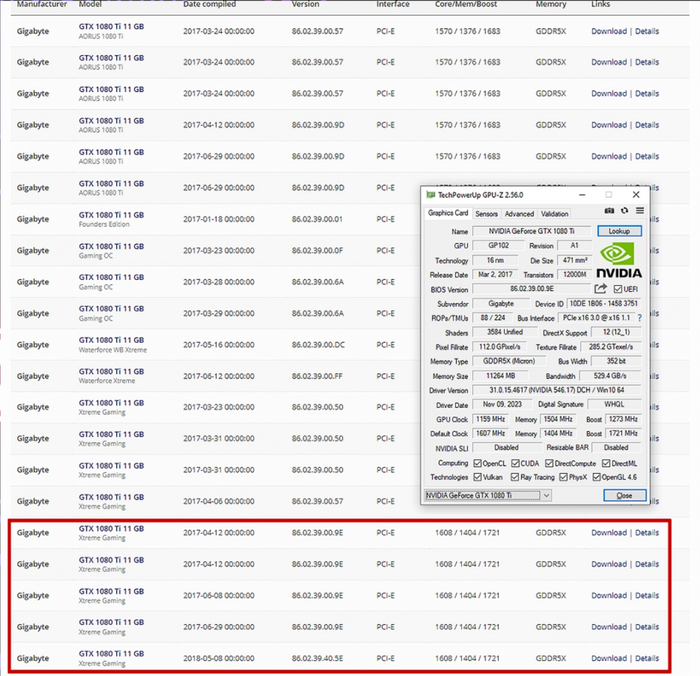
Task: Toggle the OpenCL checkbox
Action: (x=477, y=463)
